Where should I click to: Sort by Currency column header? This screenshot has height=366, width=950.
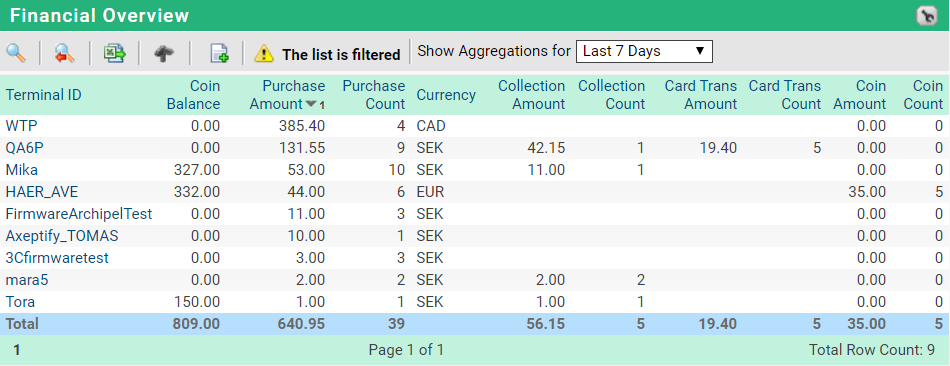(x=446, y=95)
